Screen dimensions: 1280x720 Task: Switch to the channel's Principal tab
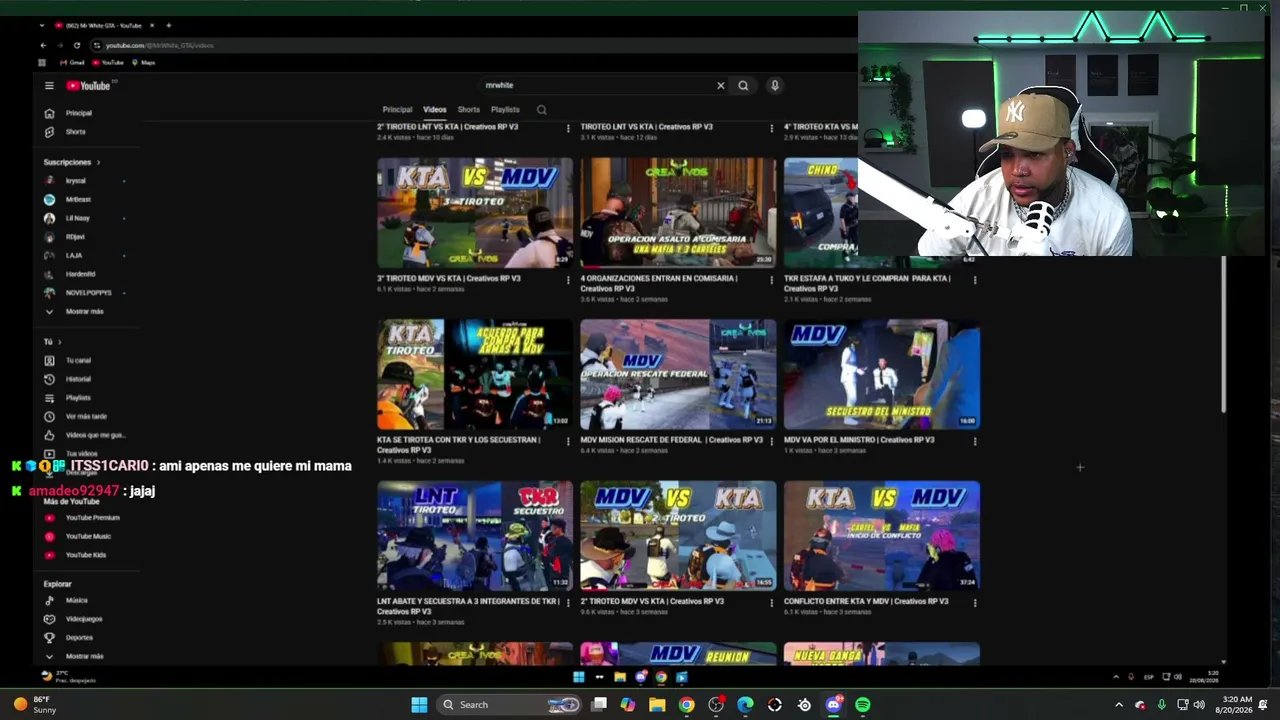397,110
